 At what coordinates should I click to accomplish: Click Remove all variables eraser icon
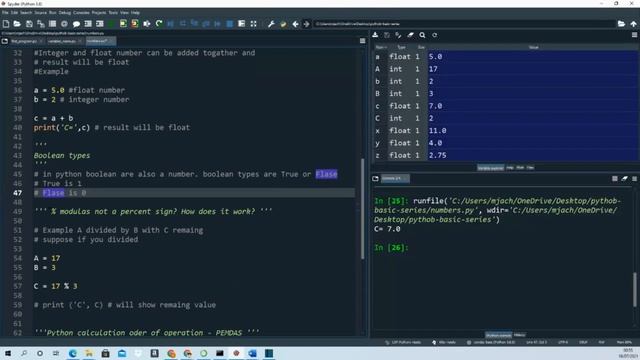click(x=410, y=35)
